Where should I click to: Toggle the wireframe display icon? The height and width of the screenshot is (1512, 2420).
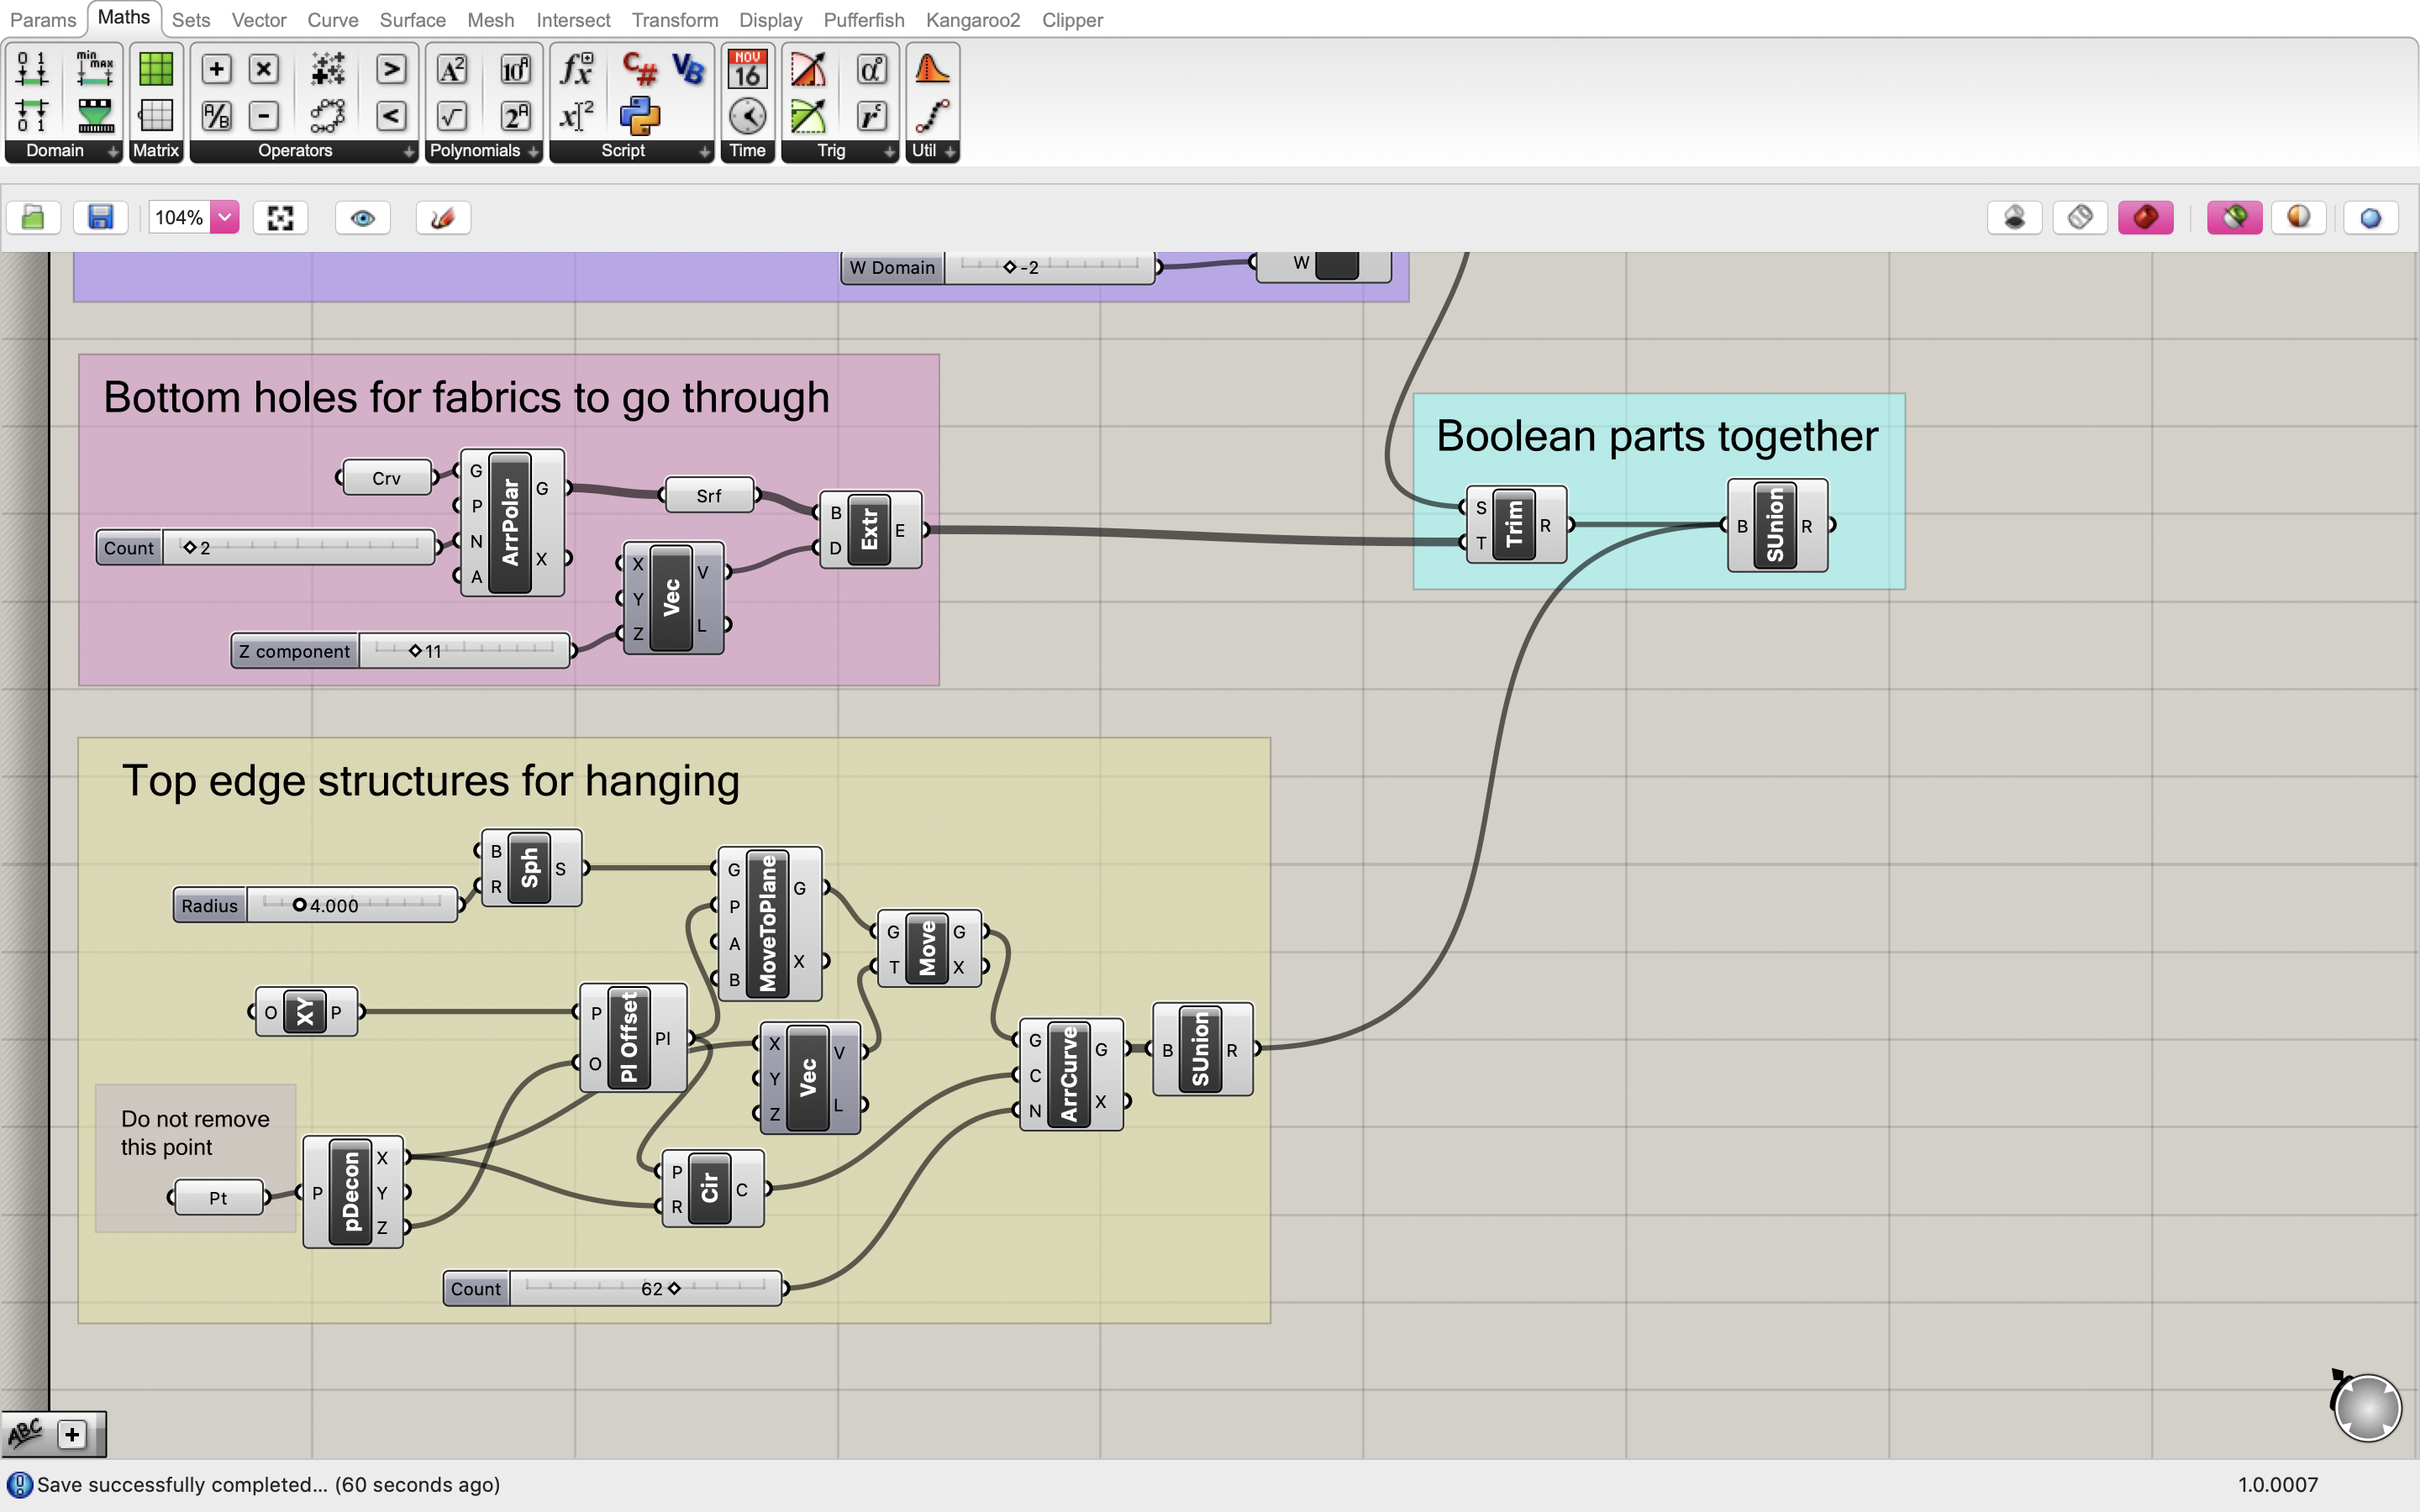[2077, 214]
